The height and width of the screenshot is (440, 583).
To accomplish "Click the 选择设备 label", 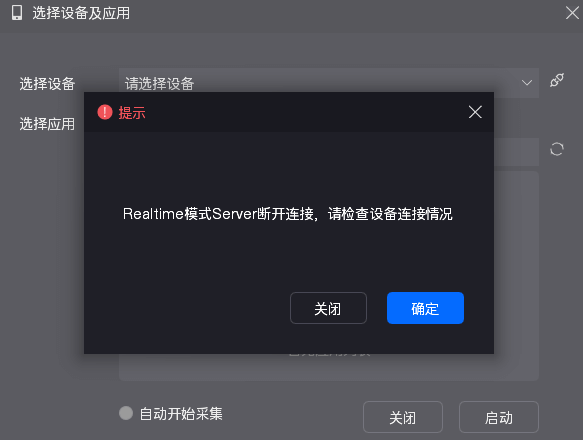I will pyautogui.click(x=47, y=84).
